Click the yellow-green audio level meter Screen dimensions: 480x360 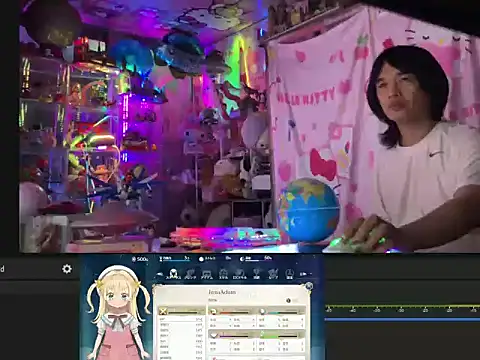pyautogui.click(x=402, y=306)
